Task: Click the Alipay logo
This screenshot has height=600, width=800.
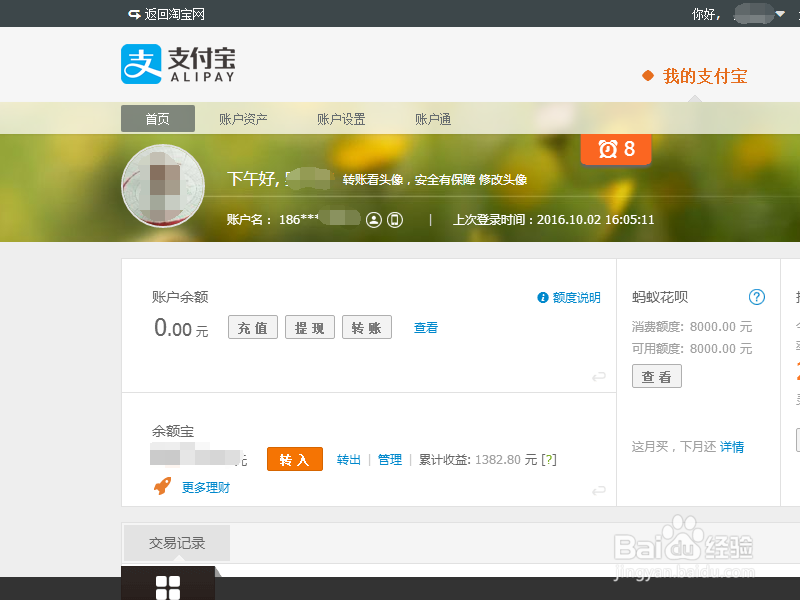Action: coord(178,64)
